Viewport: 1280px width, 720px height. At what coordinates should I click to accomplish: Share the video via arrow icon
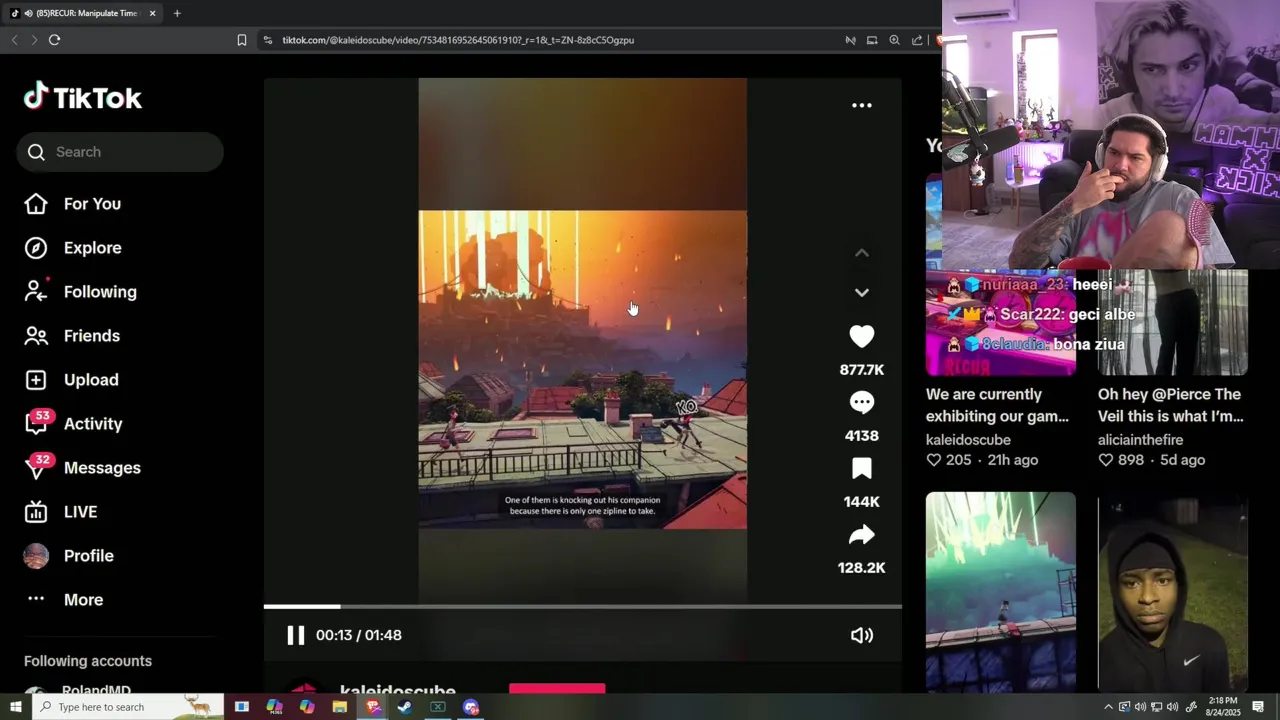861,535
